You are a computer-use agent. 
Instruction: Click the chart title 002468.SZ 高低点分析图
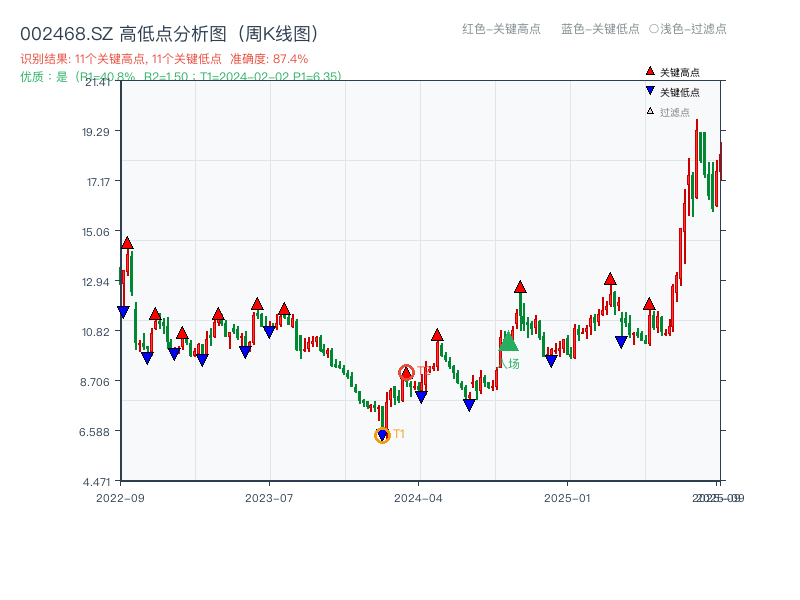(169, 34)
